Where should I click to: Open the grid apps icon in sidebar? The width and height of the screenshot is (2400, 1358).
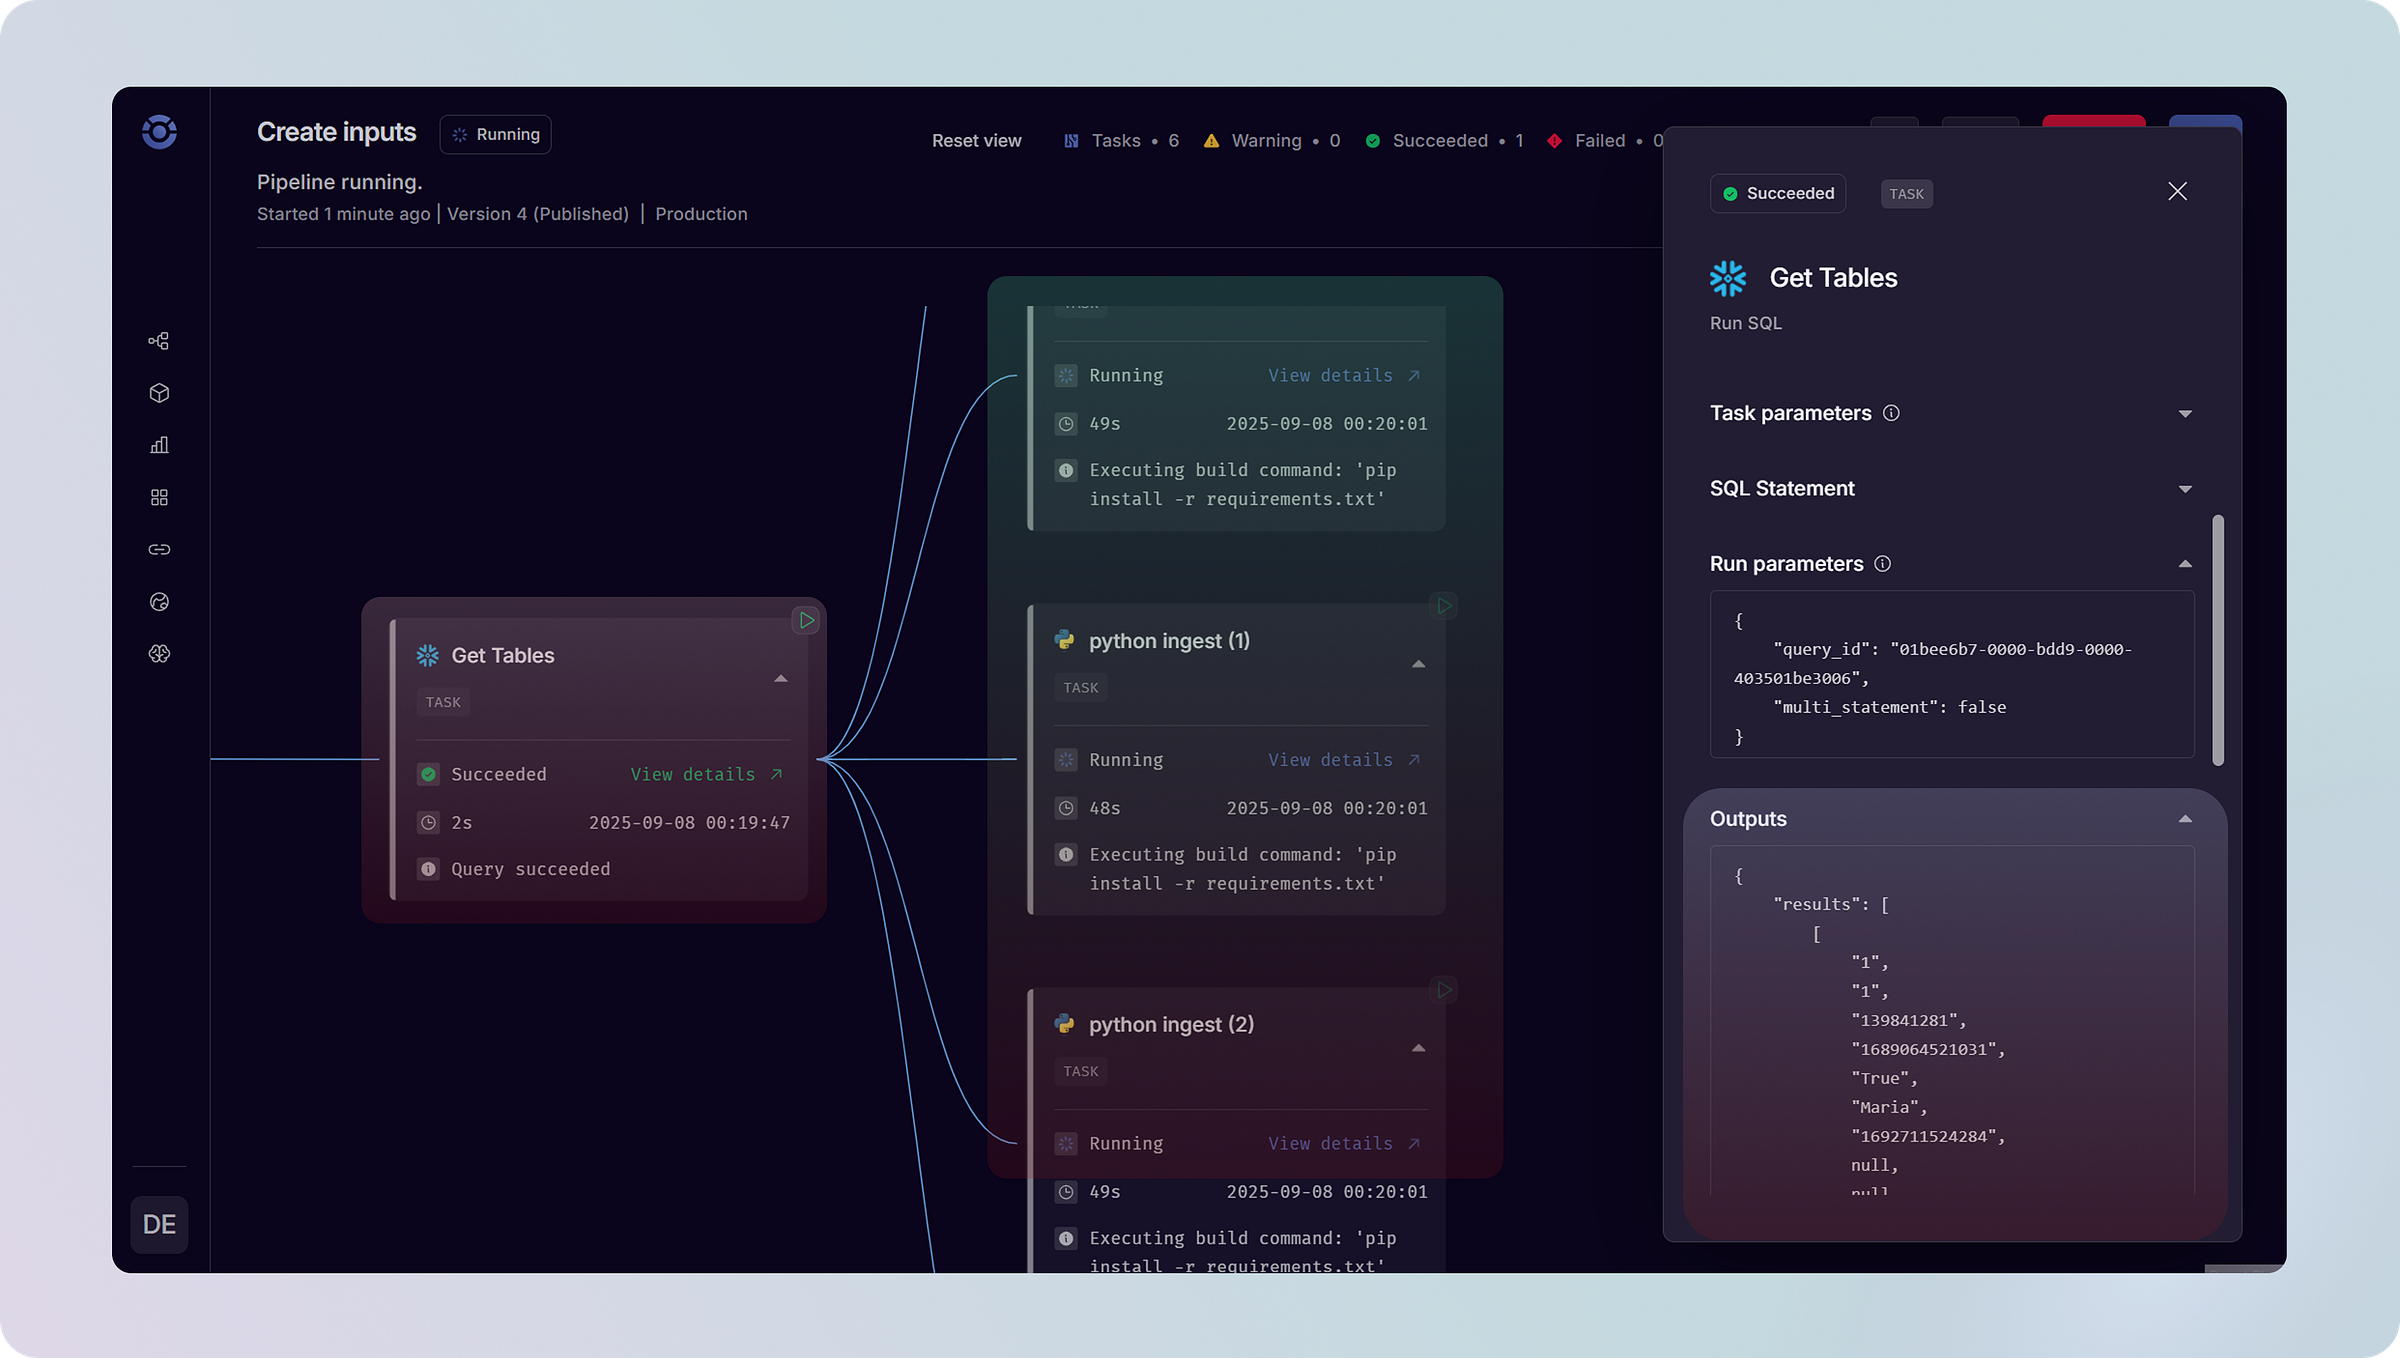[159, 497]
